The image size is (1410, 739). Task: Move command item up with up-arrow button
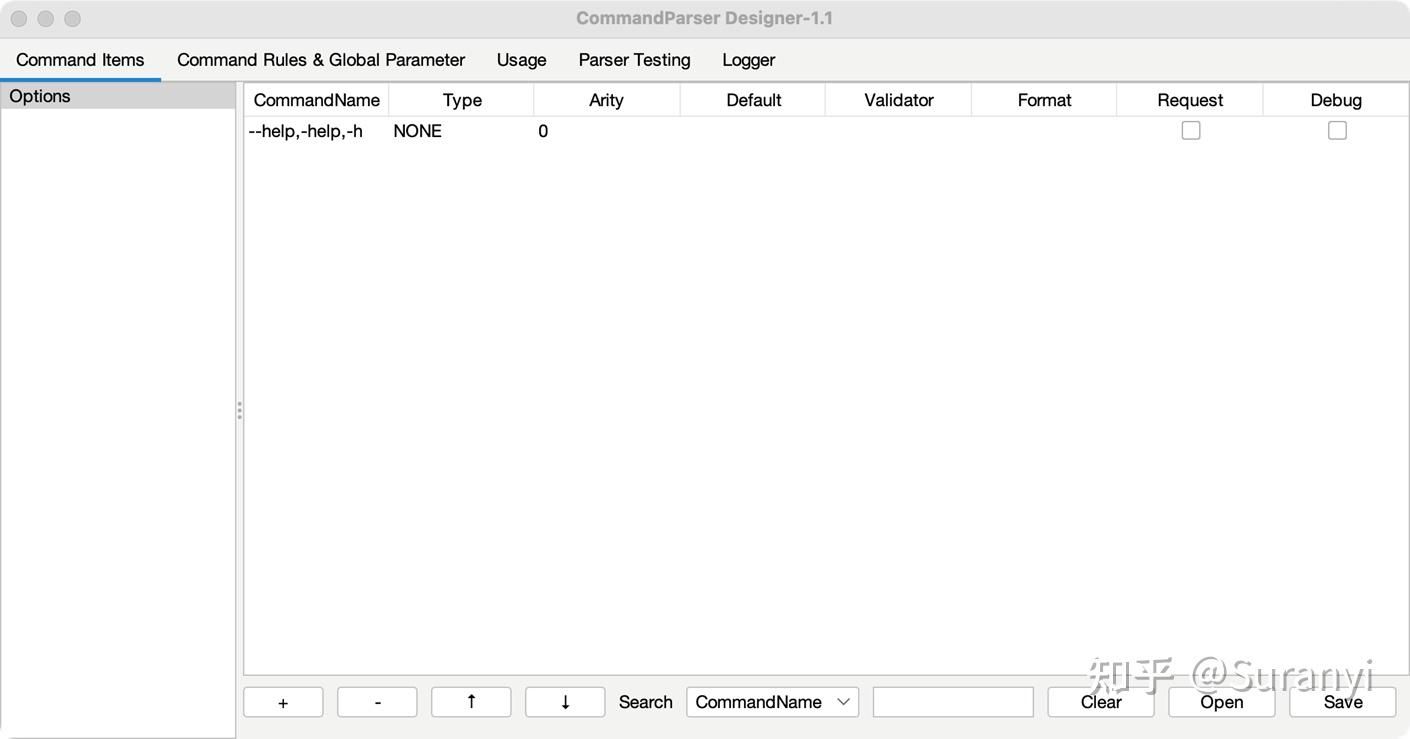click(x=471, y=701)
